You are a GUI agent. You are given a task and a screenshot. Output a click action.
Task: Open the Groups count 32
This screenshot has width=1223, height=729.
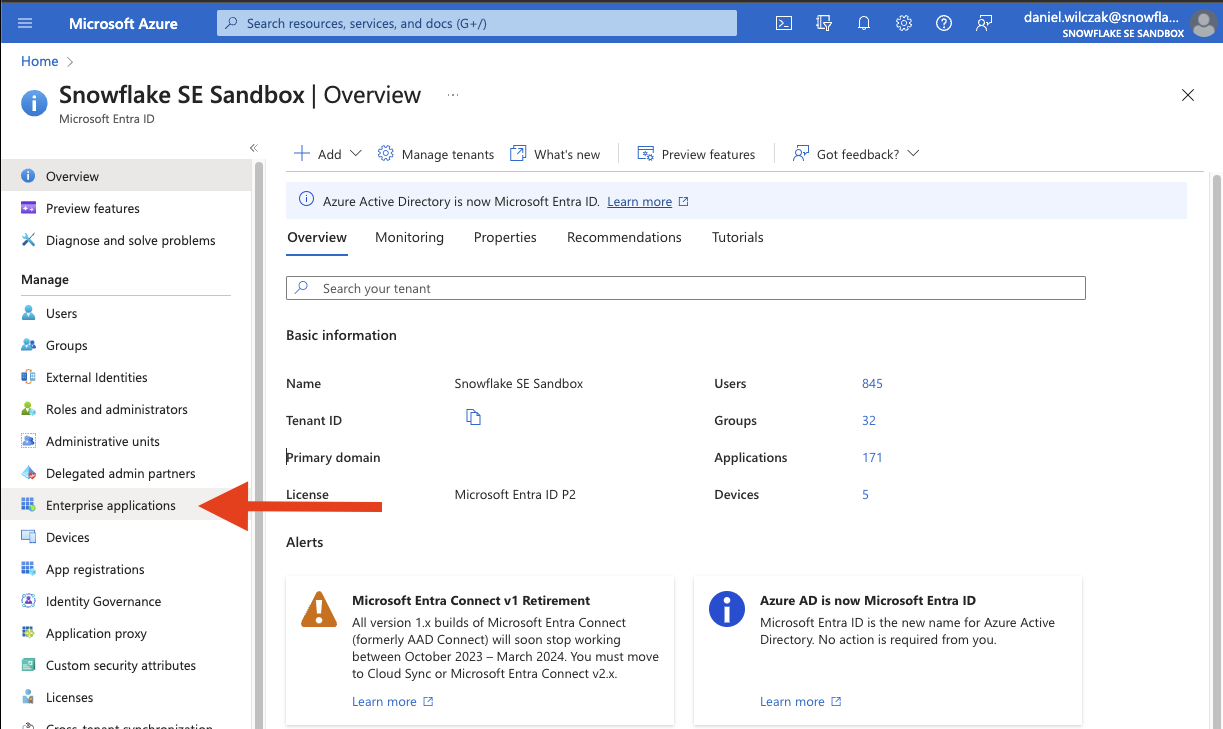[869, 421]
